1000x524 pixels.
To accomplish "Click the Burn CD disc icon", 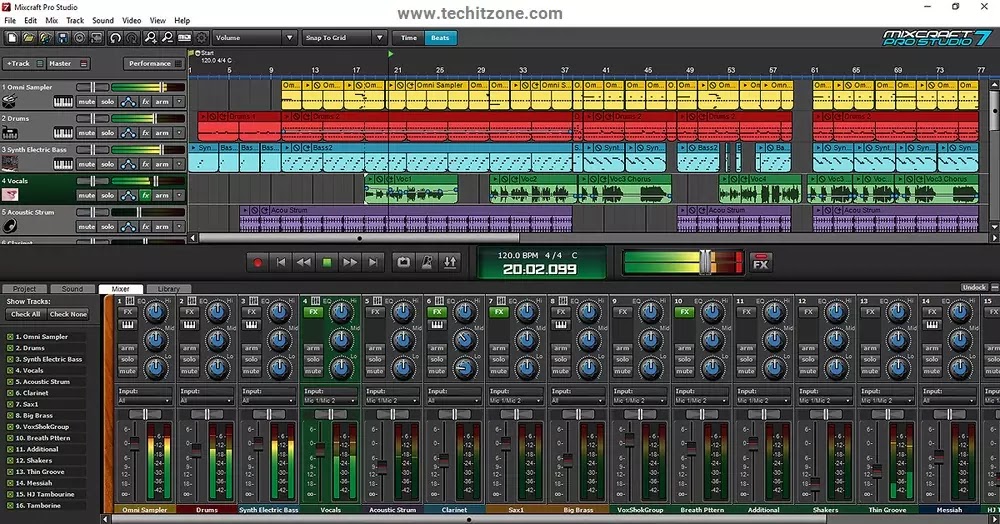I will coord(79,38).
